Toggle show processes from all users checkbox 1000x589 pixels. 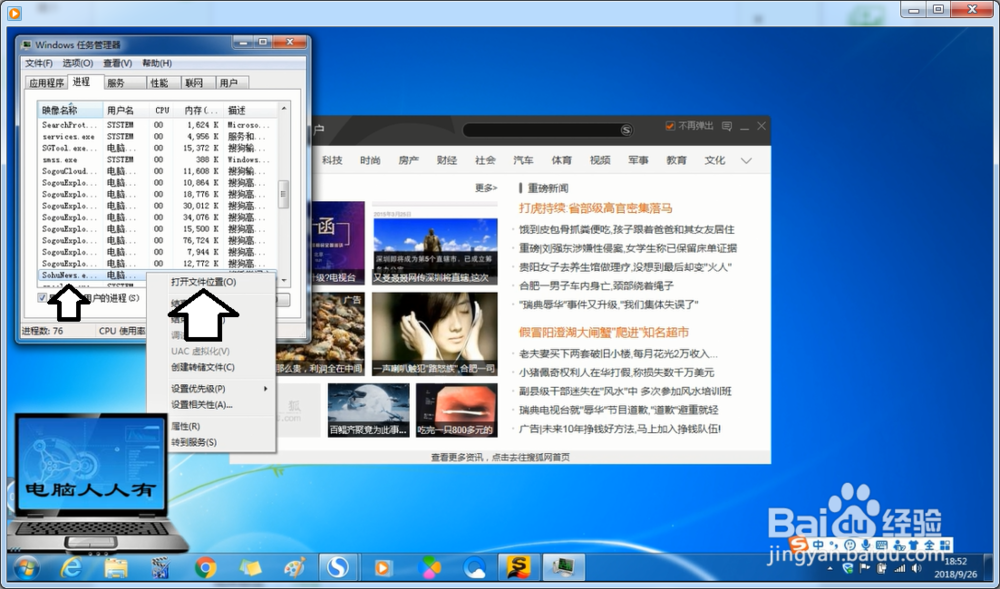[x=42, y=298]
